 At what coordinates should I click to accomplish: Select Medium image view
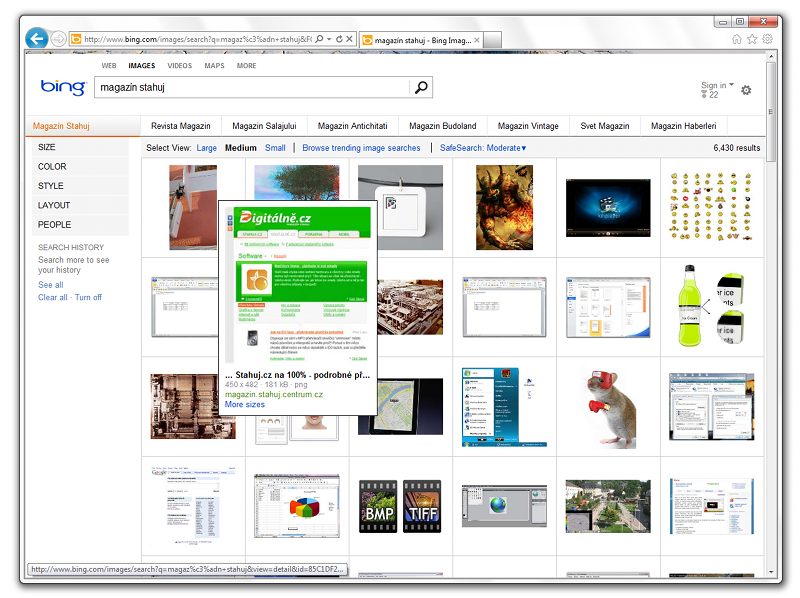(x=241, y=148)
